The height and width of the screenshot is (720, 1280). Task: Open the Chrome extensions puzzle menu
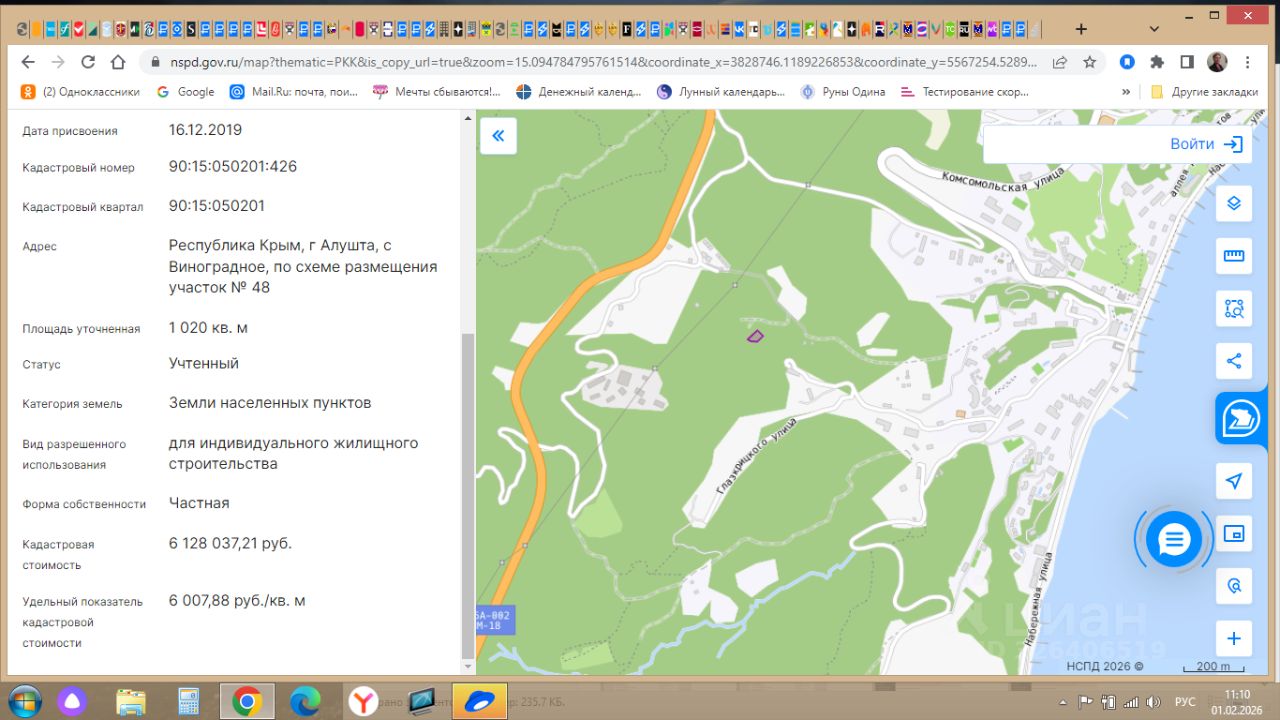click(x=1157, y=62)
